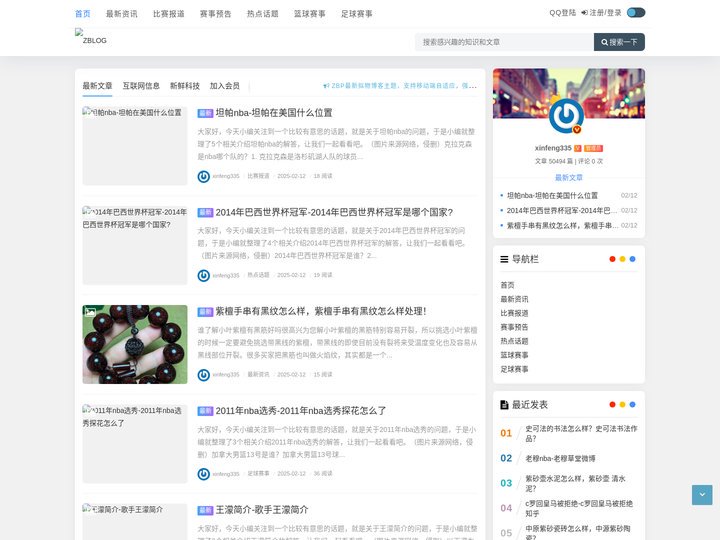Click verified badge beside xinfeng335
The width and height of the screenshot is (720, 540).
(578, 148)
